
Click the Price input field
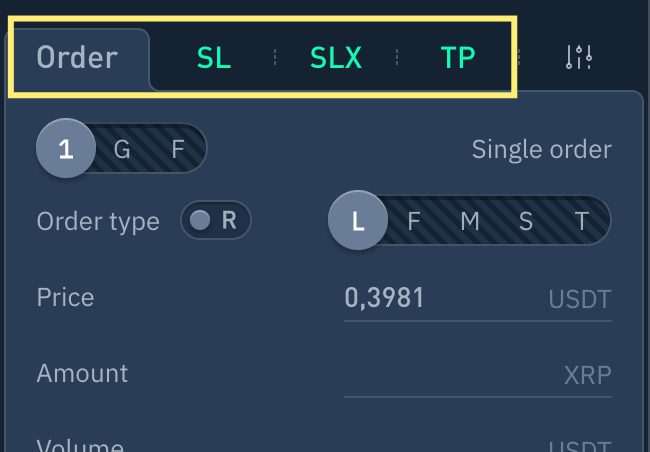(440, 298)
